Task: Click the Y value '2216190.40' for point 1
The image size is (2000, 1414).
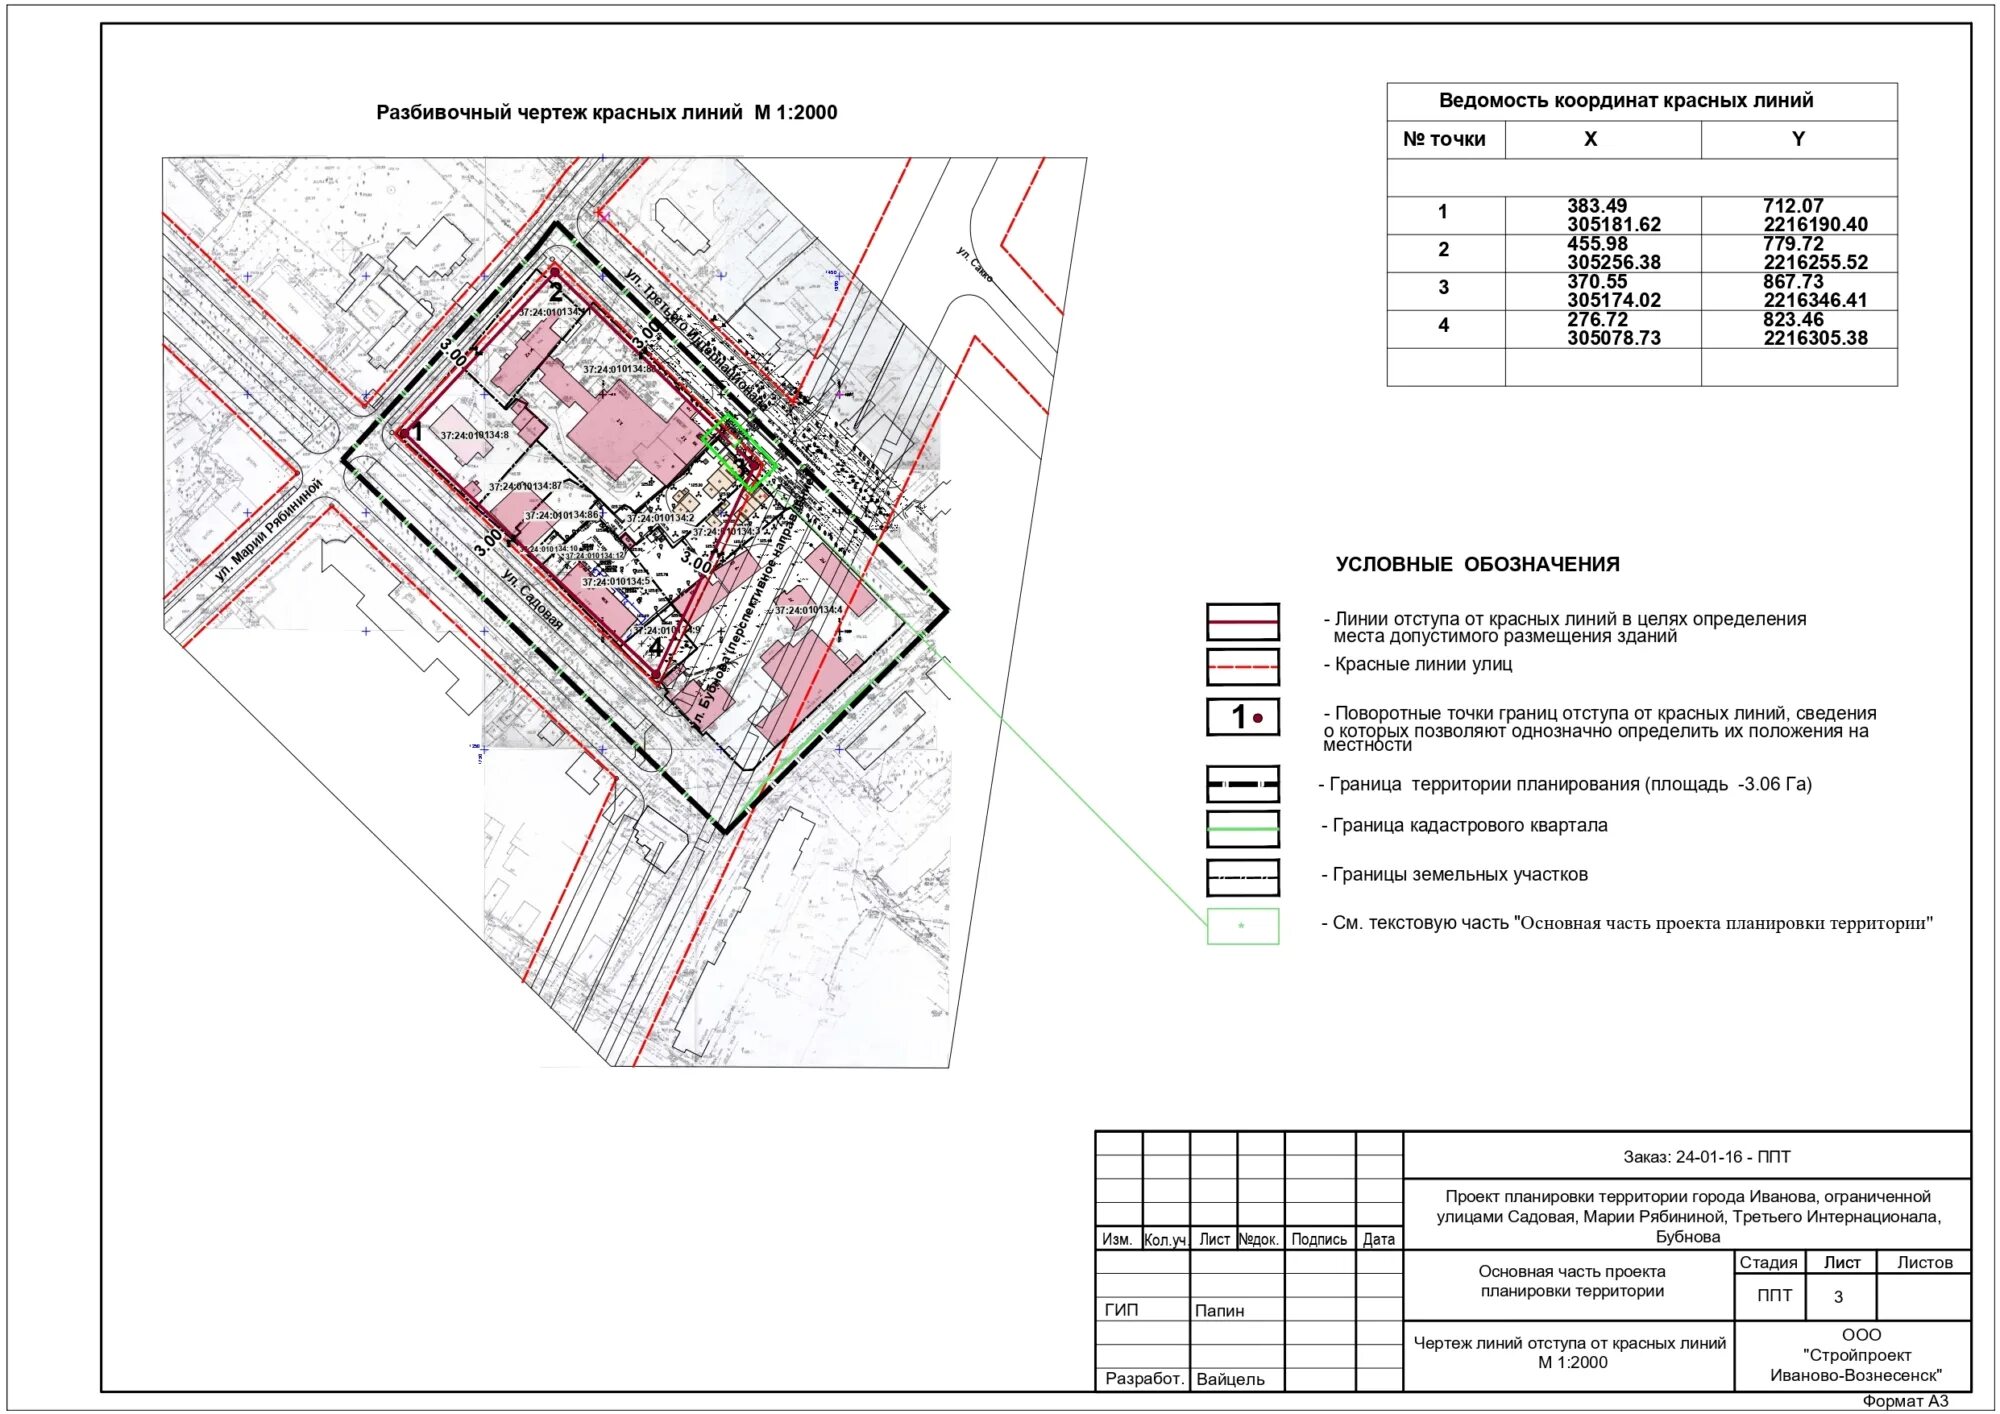Action: tap(1815, 225)
